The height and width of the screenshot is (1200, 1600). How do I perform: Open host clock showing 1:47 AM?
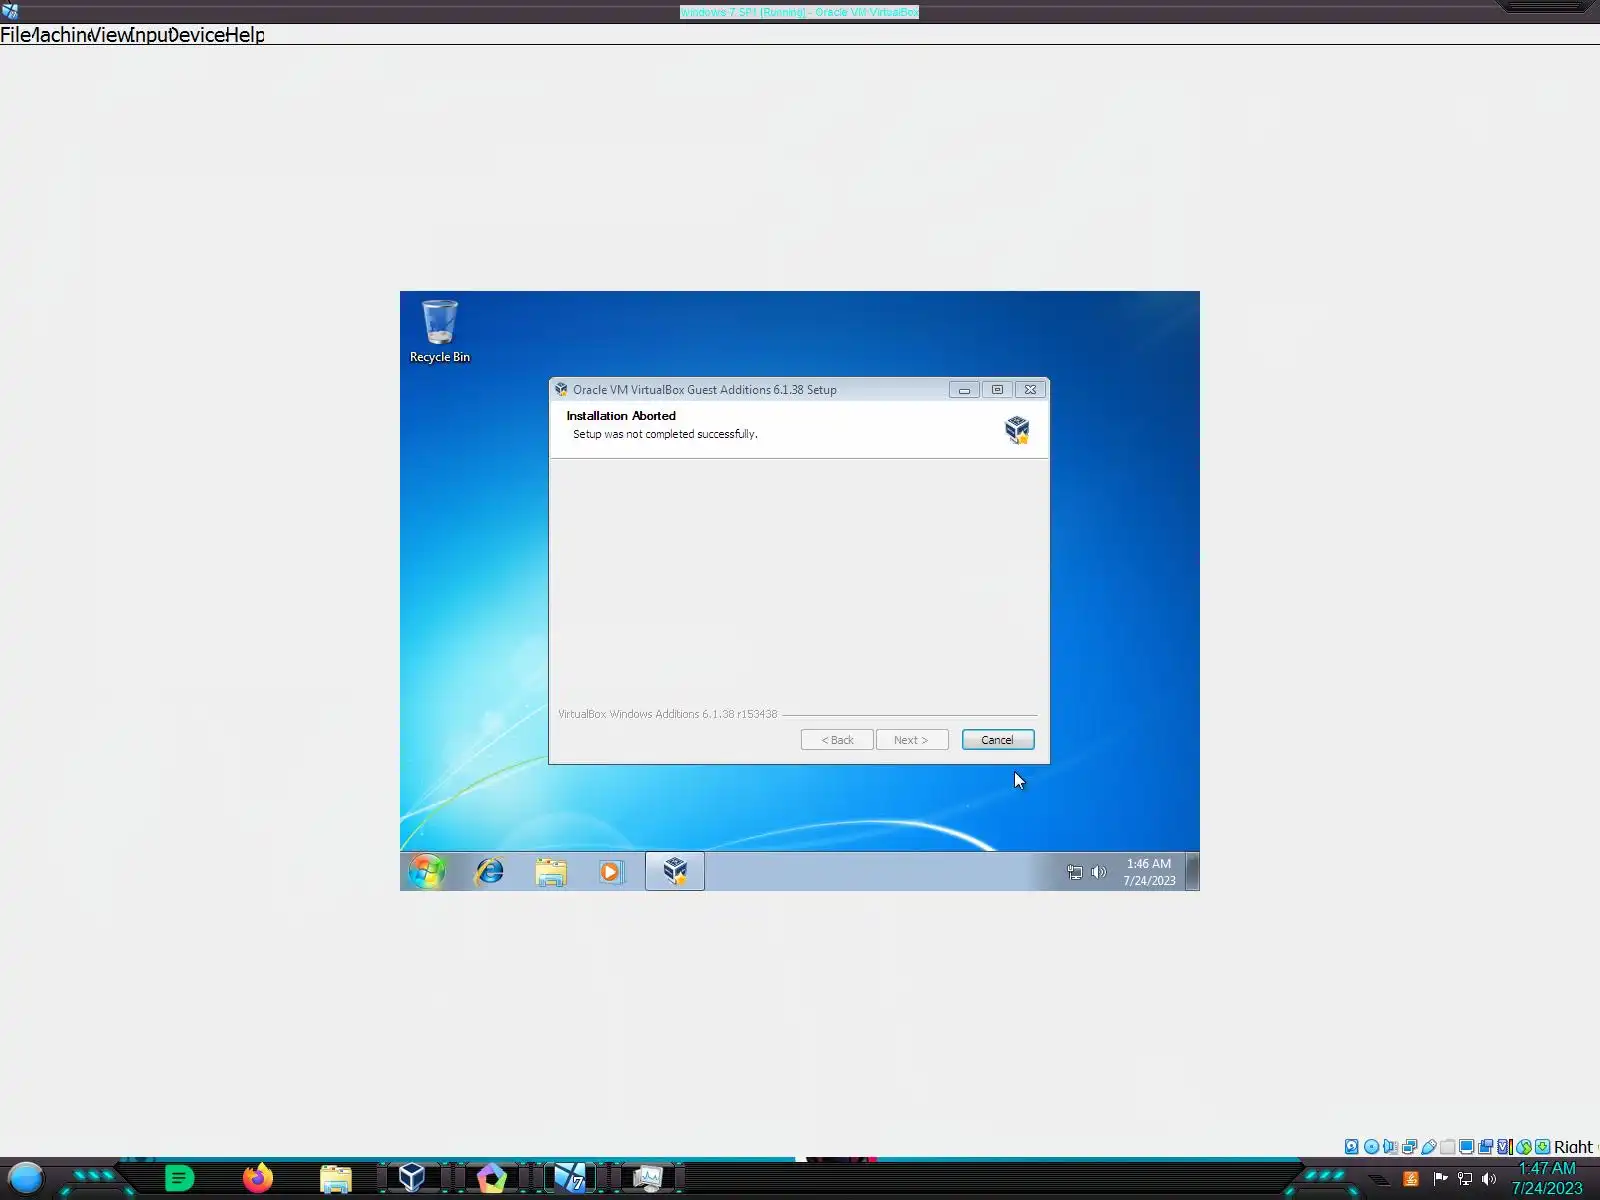pos(1547,1178)
